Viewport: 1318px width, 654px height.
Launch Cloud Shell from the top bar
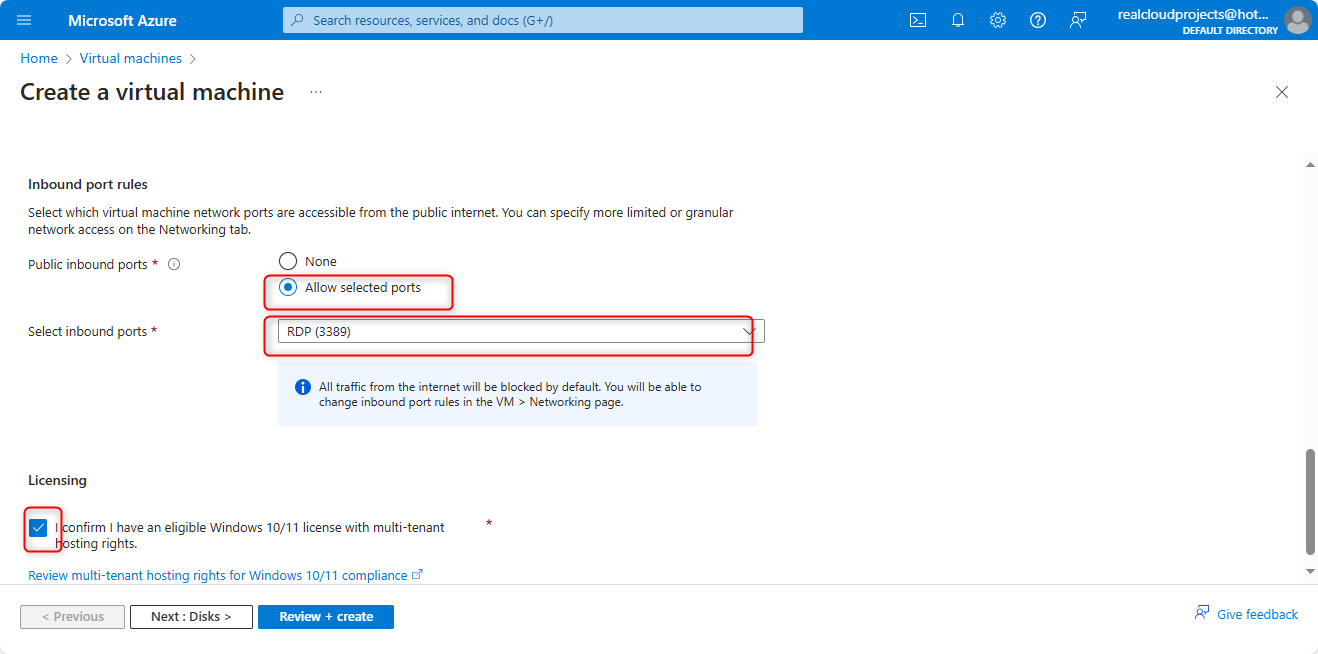pyautogui.click(x=917, y=20)
